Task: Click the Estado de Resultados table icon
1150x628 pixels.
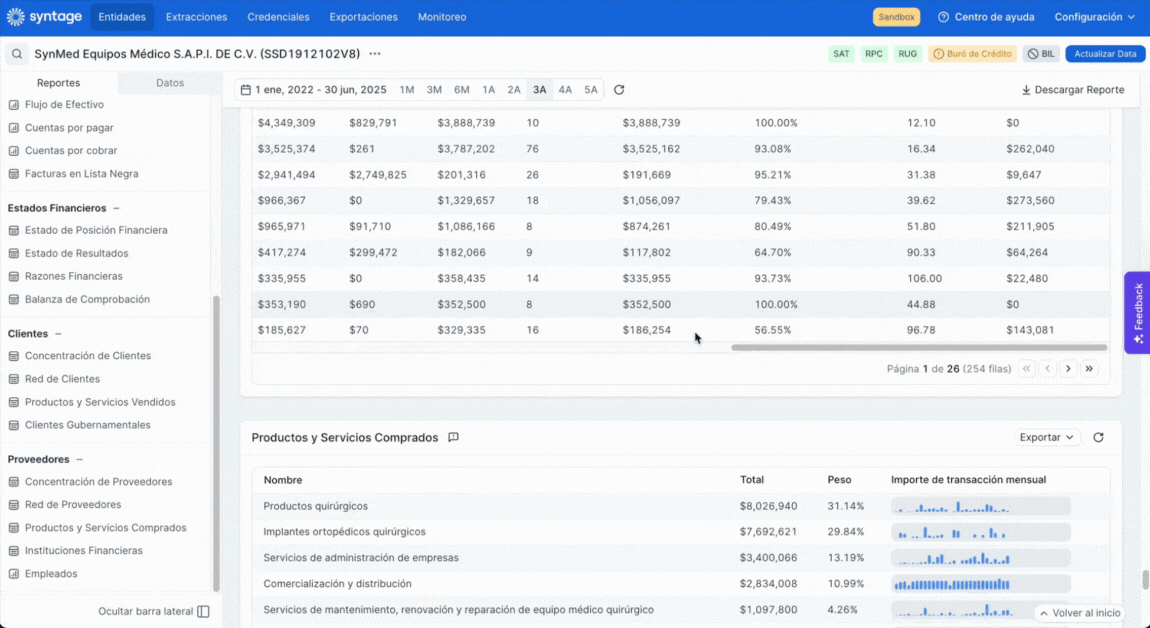Action: 13,253
